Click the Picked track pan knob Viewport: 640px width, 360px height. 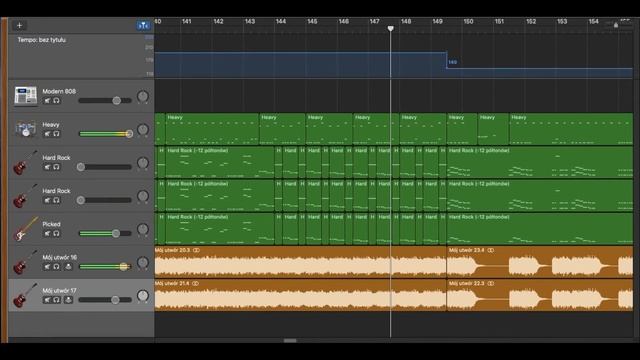(x=143, y=230)
